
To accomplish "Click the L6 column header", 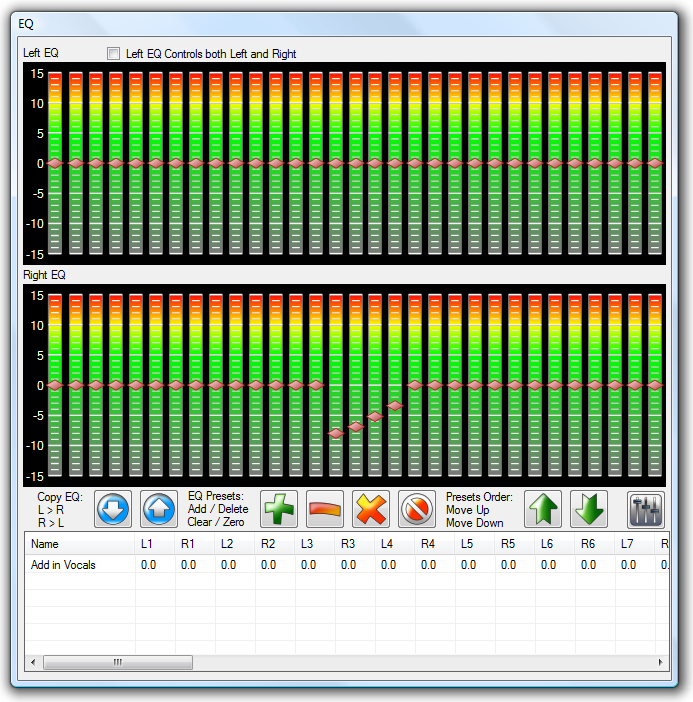I will coord(555,544).
